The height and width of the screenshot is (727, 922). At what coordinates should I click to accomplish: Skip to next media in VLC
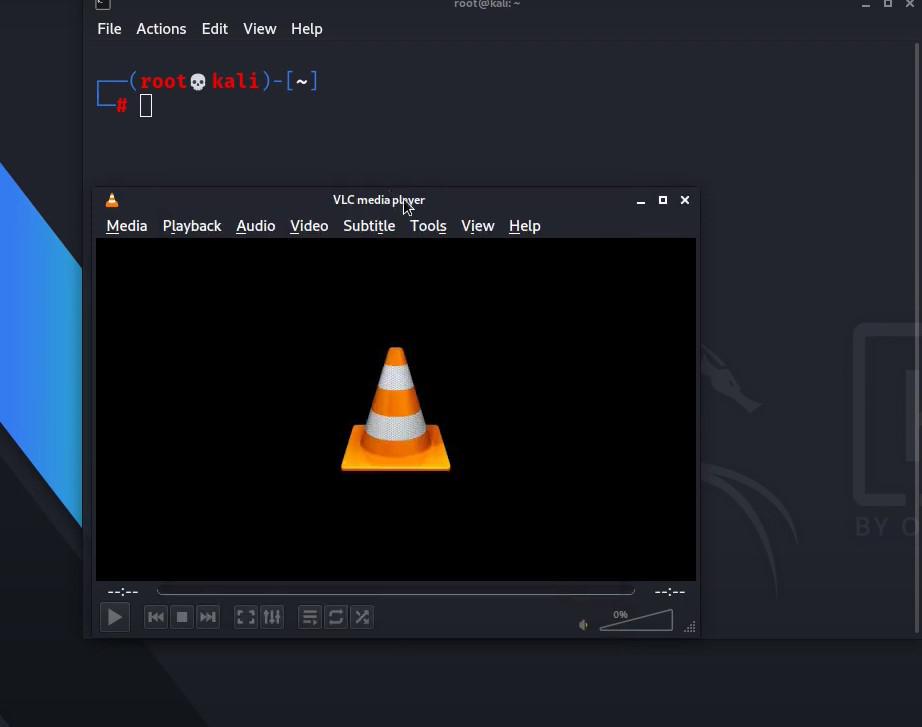click(x=208, y=617)
